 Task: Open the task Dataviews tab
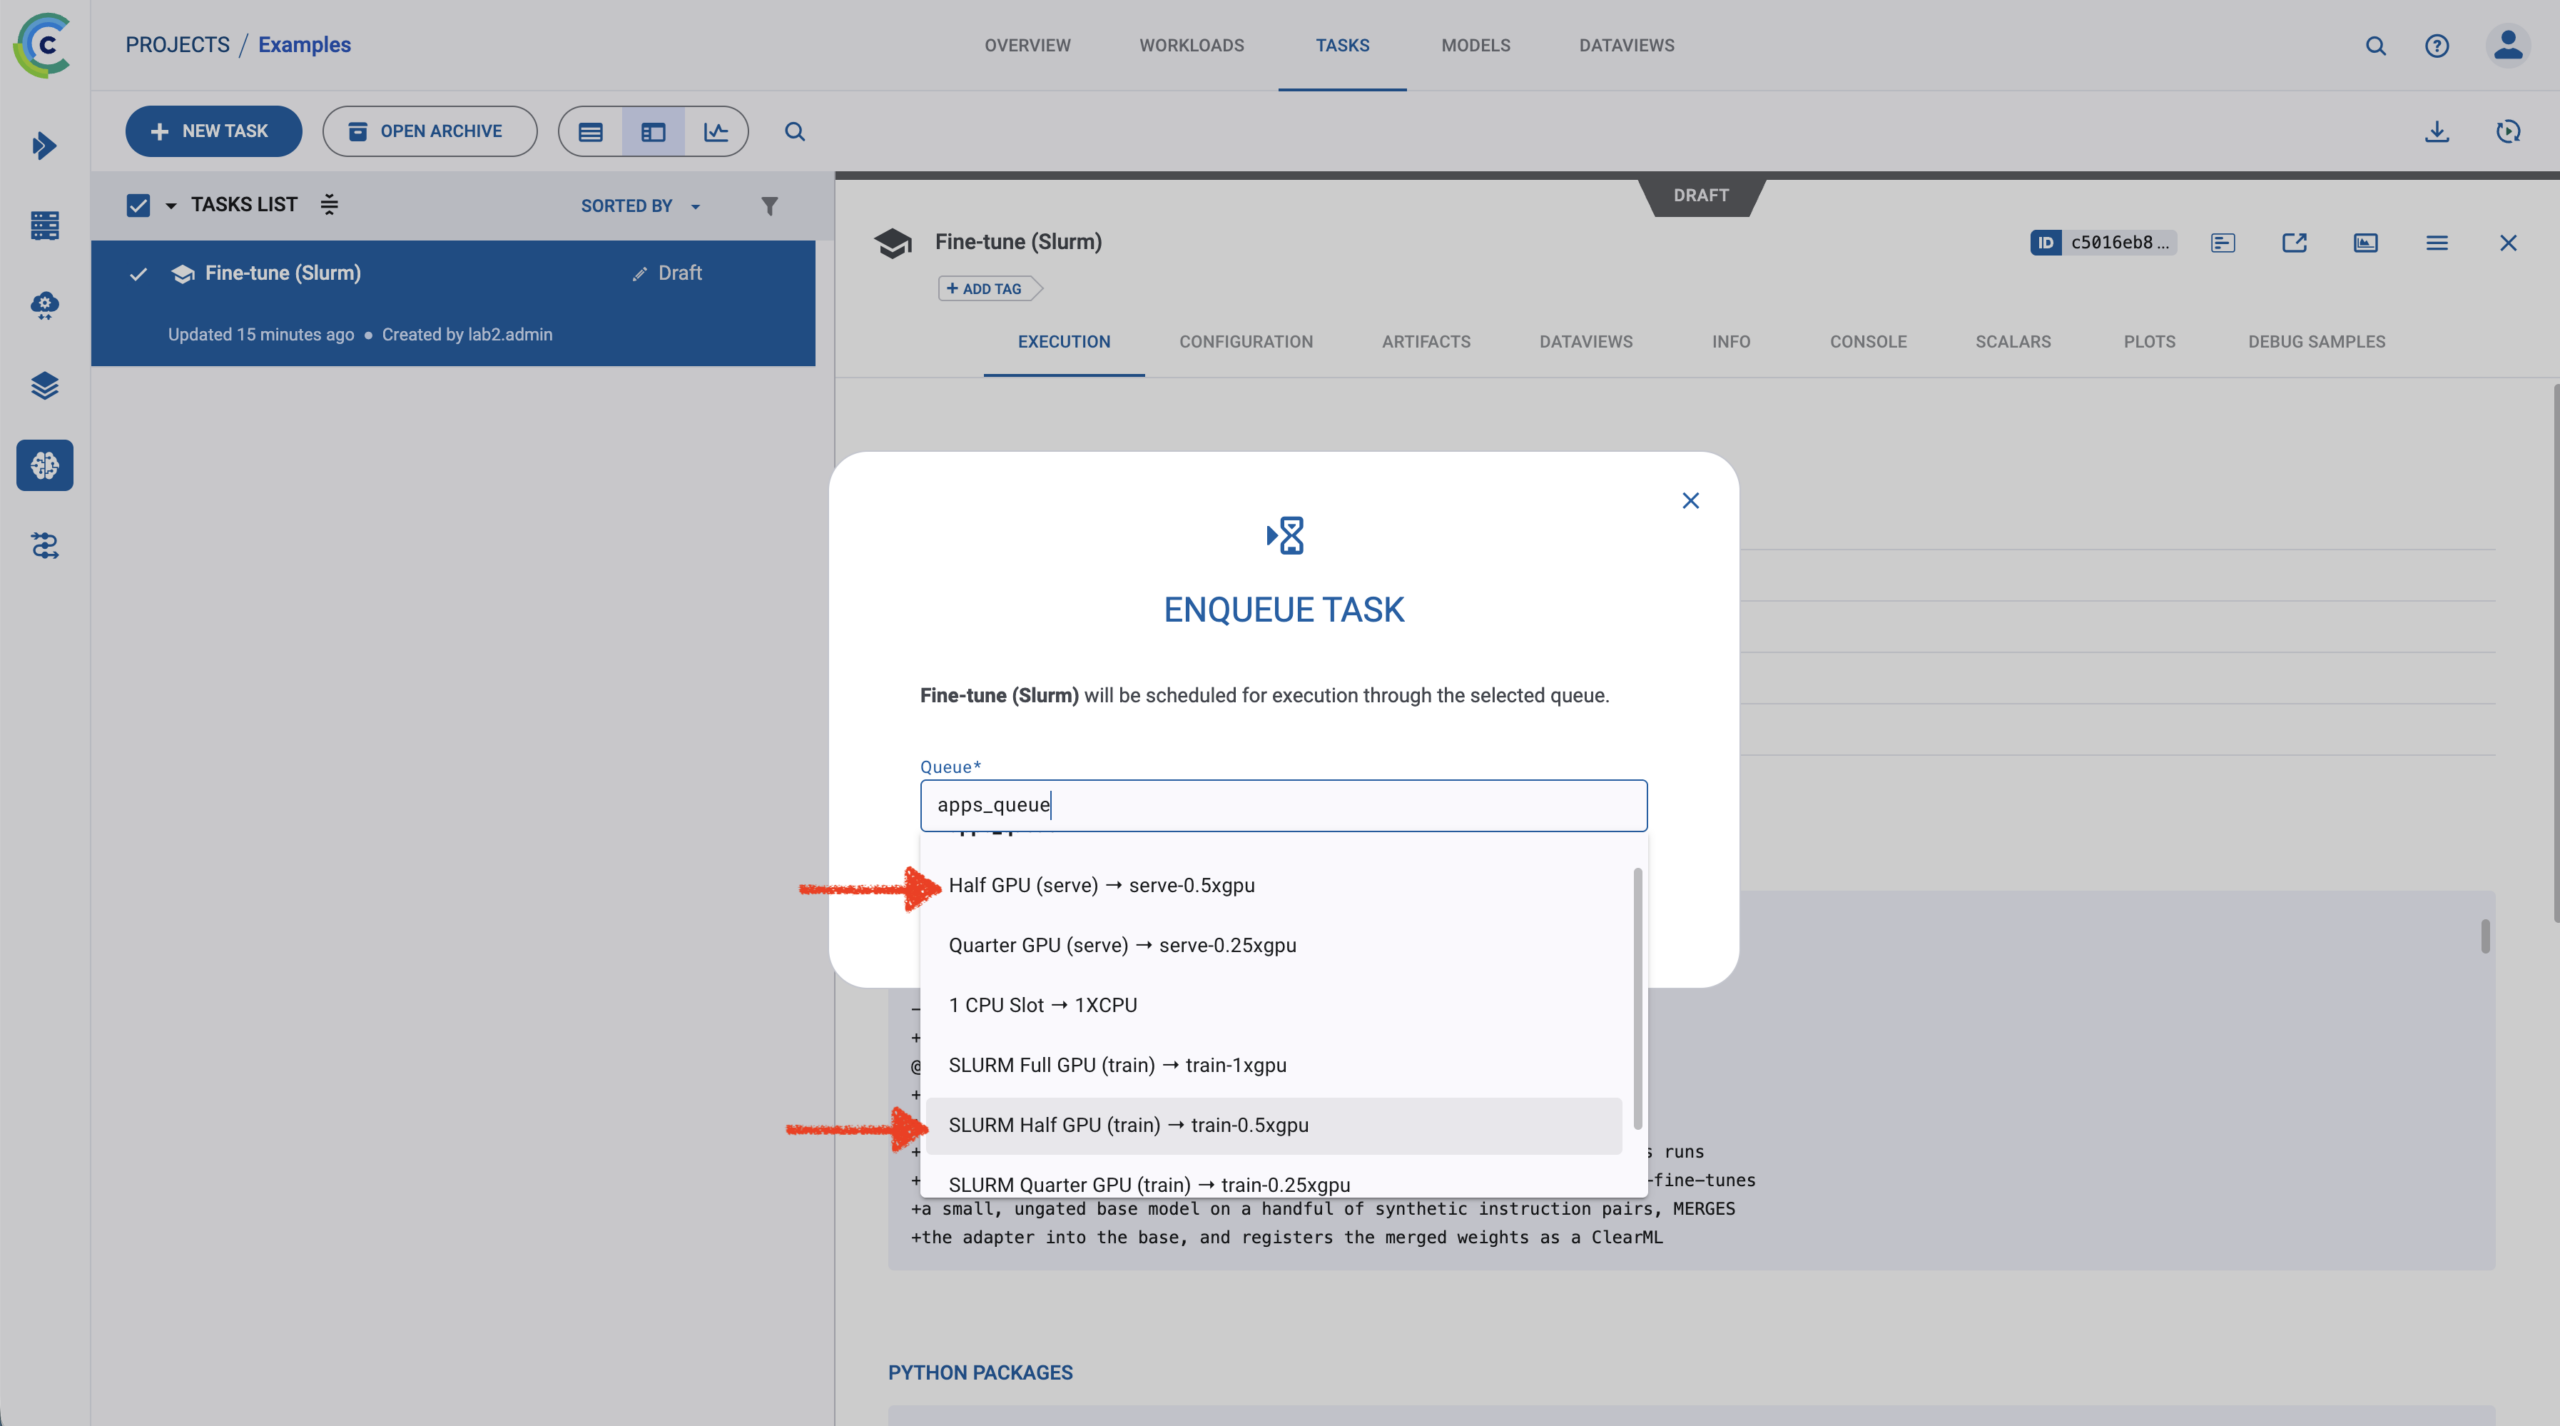tap(1586, 342)
